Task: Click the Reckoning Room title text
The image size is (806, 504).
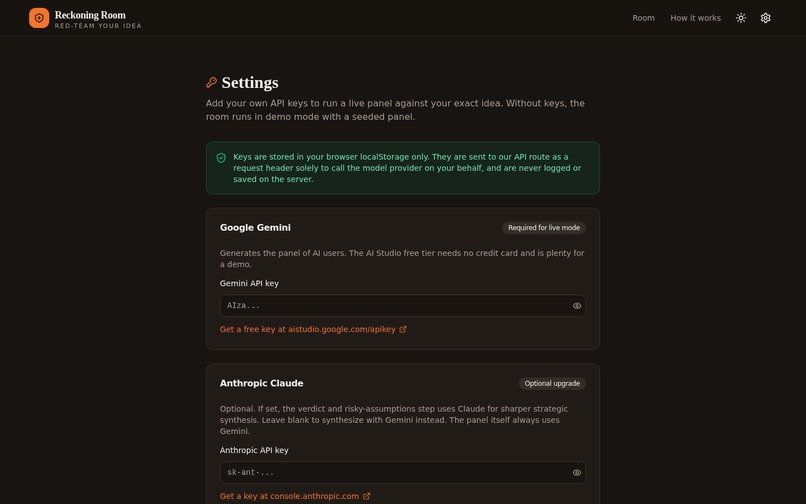Action: pyautogui.click(x=90, y=15)
